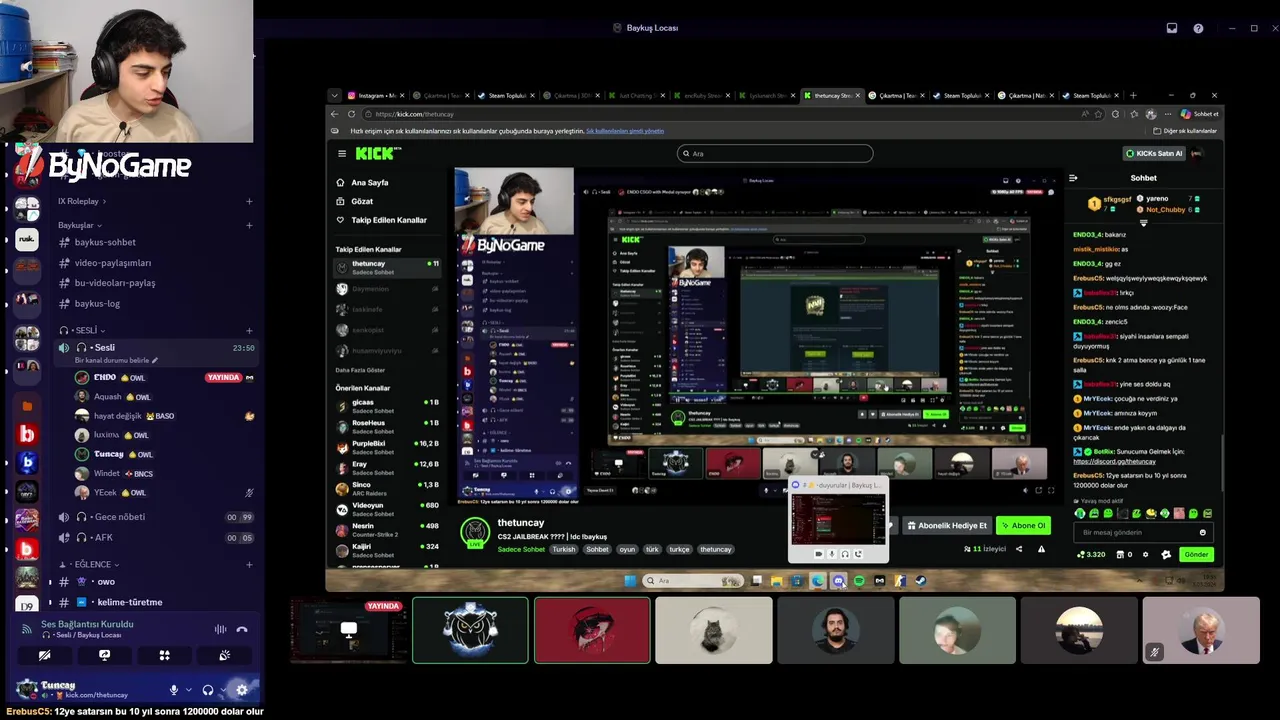The width and height of the screenshot is (1280, 720).
Task: Open the headphone output device dropdown arrow
Action: point(222,690)
